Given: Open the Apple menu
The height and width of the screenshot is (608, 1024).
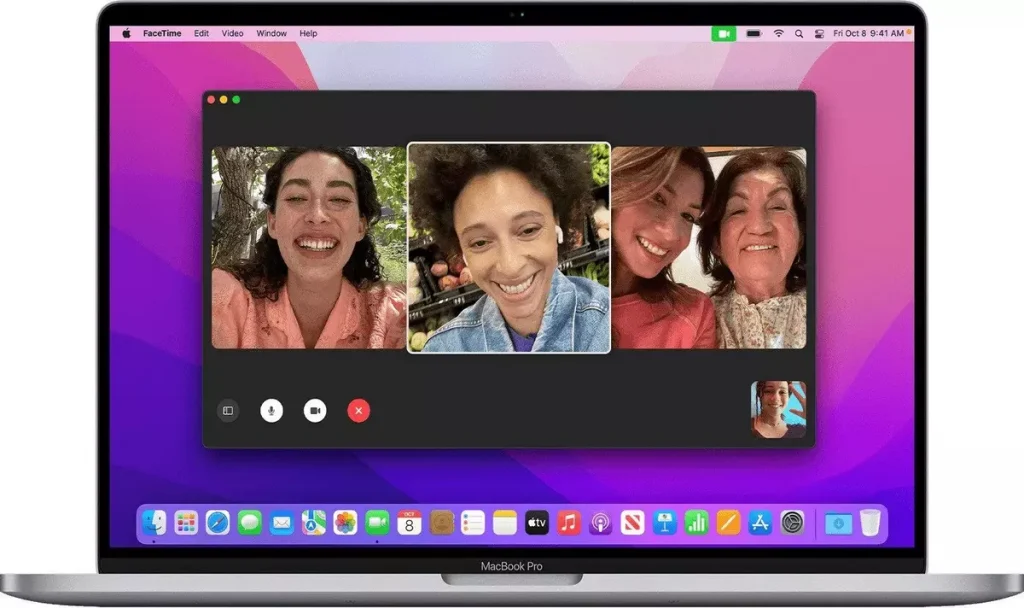Looking at the screenshot, I should pos(127,33).
